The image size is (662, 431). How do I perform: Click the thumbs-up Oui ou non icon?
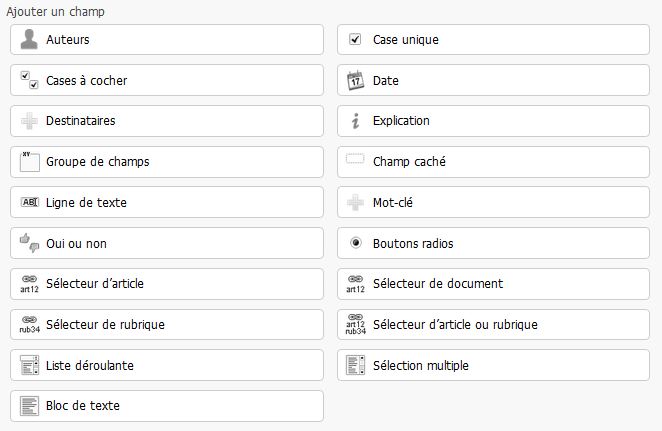tap(29, 243)
